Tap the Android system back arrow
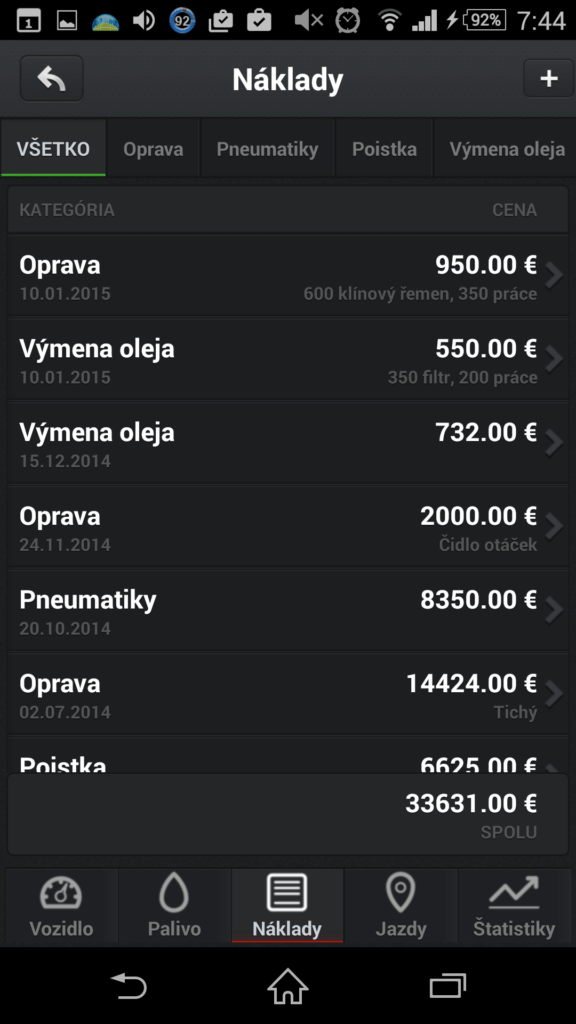 [x=128, y=986]
